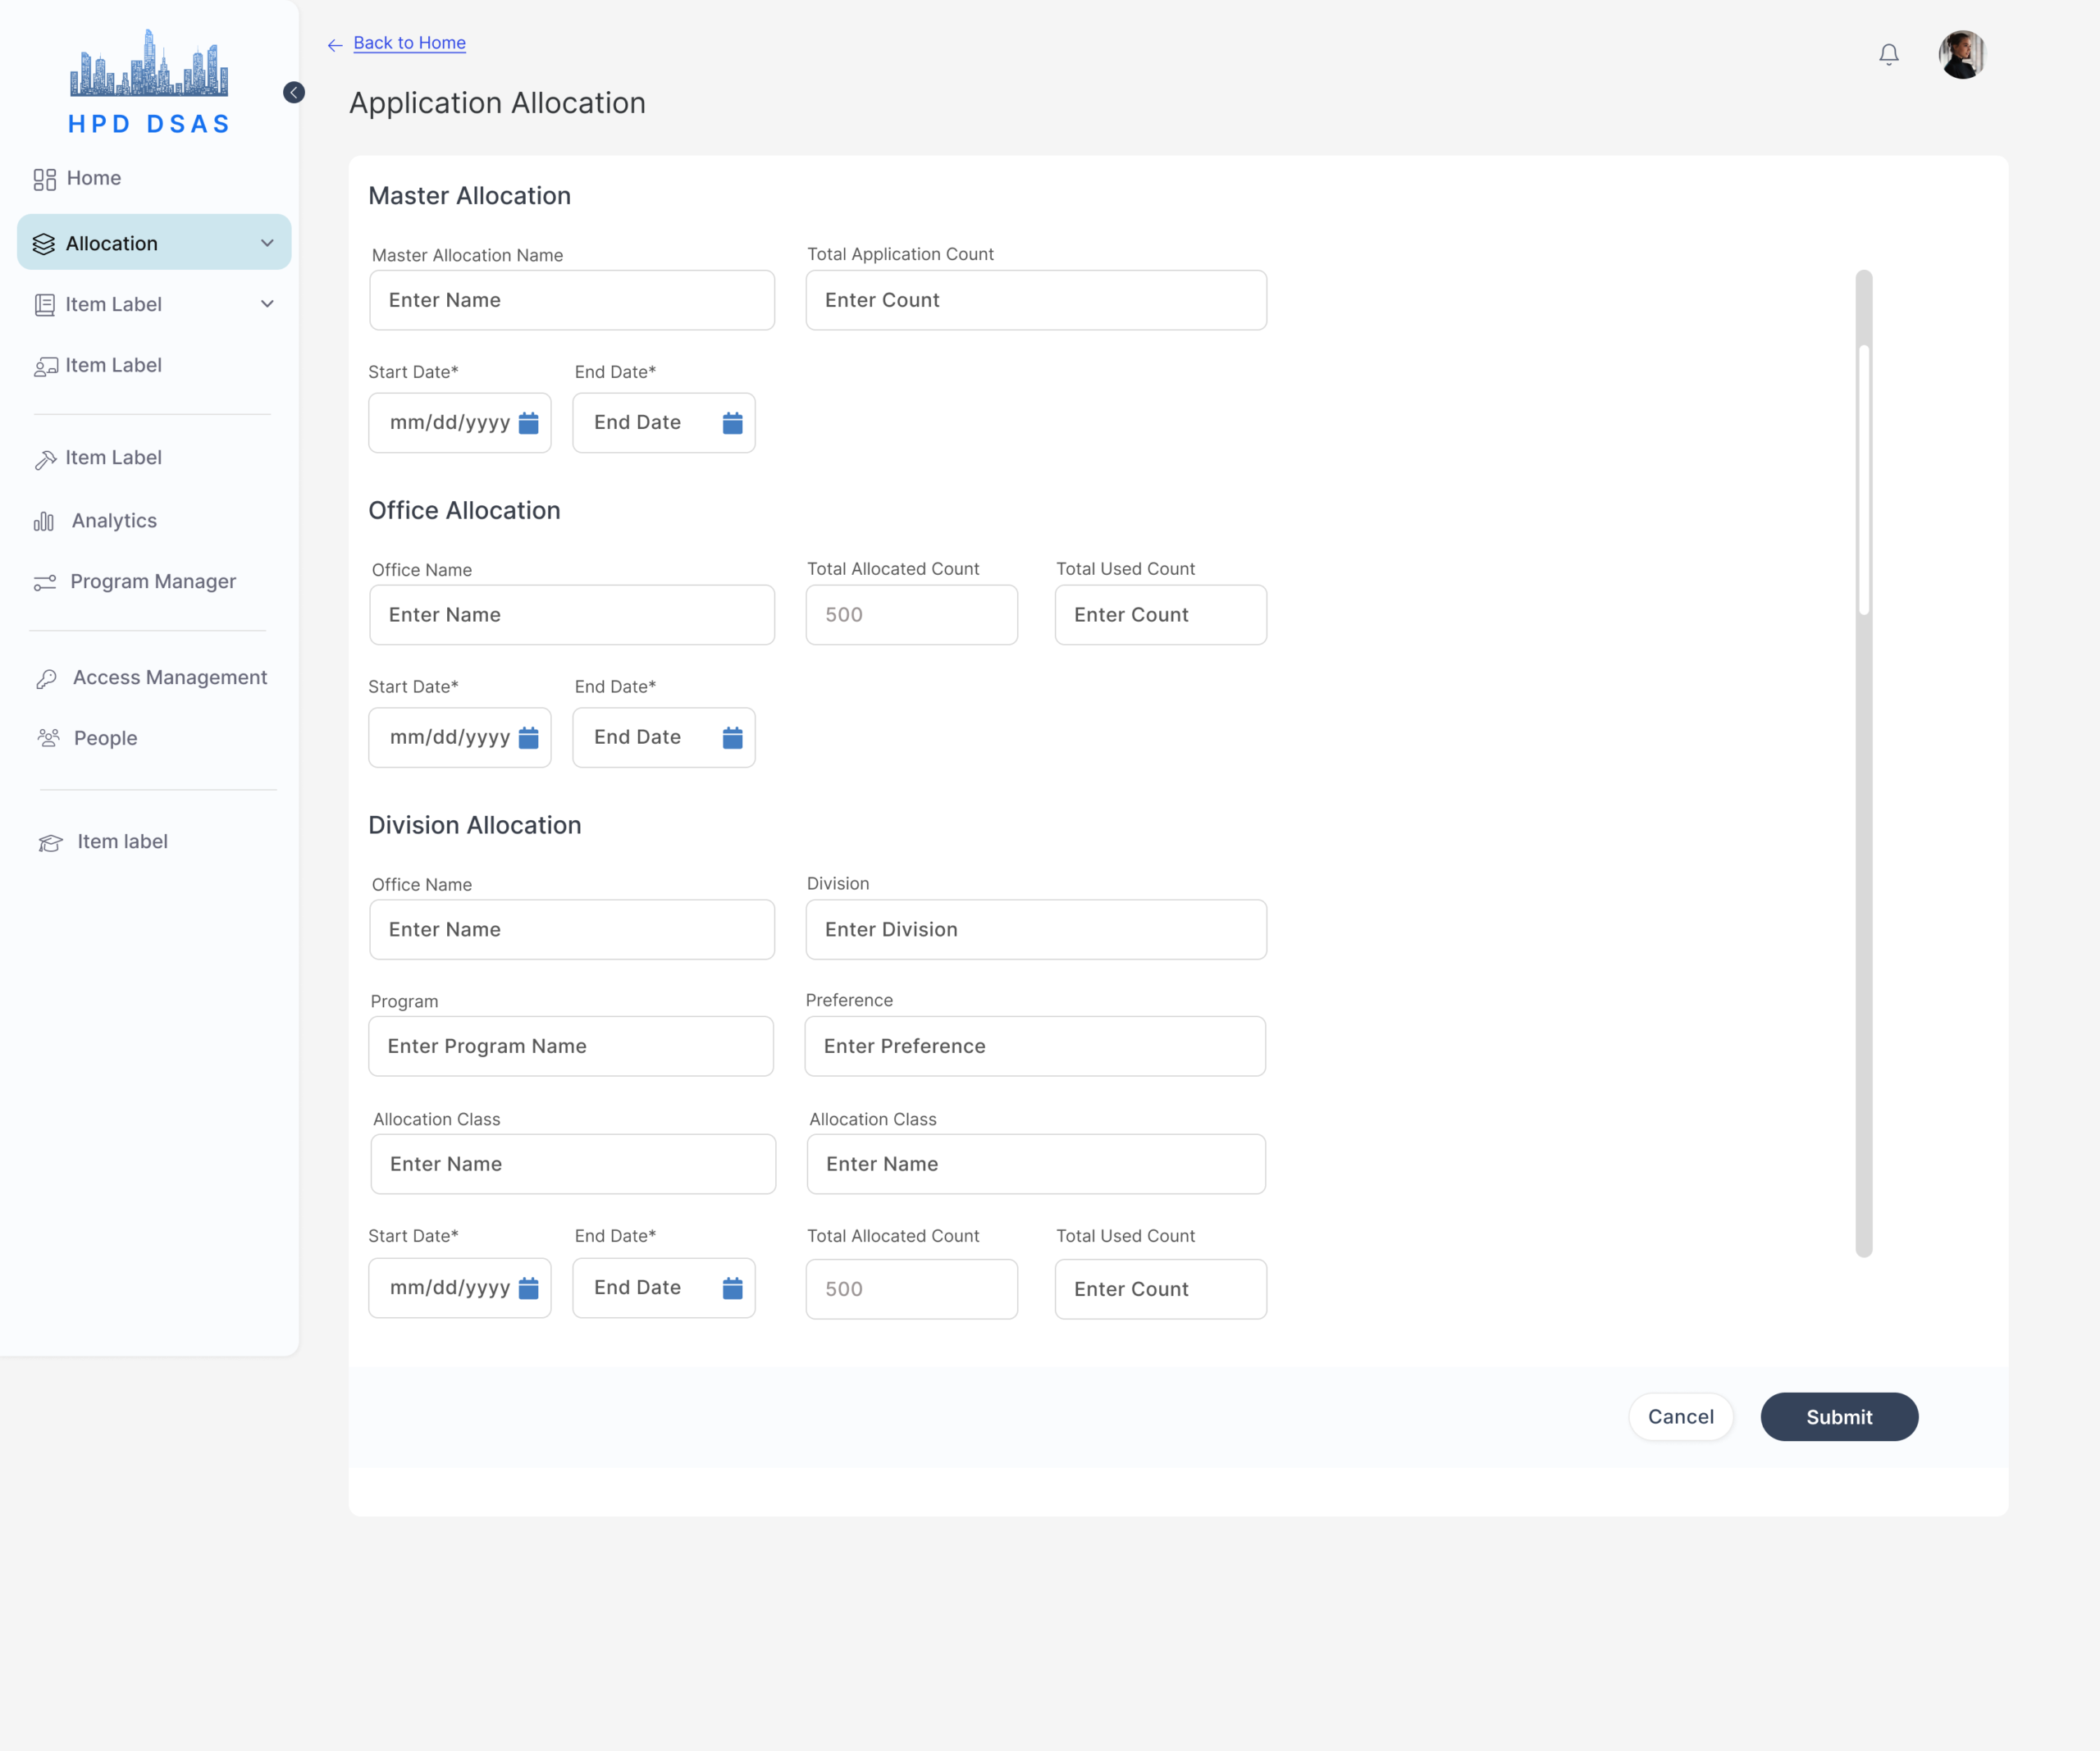The image size is (2100, 1751).
Task: Open Access Management in sidebar
Action: [x=169, y=678]
